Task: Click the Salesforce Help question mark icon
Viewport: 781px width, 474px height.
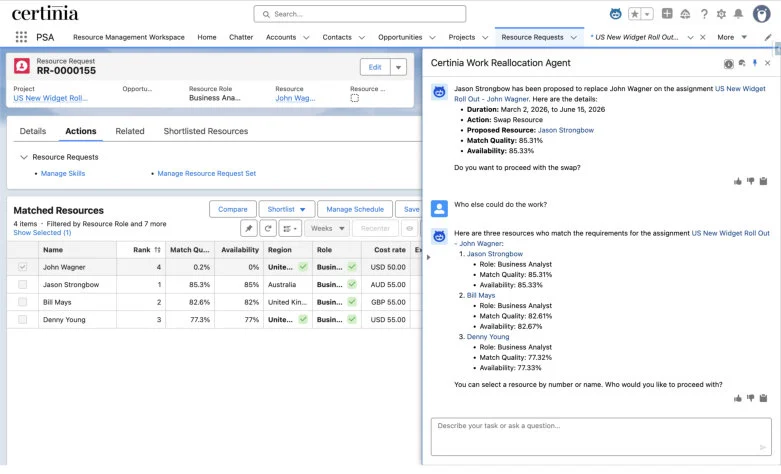Action: [704, 14]
